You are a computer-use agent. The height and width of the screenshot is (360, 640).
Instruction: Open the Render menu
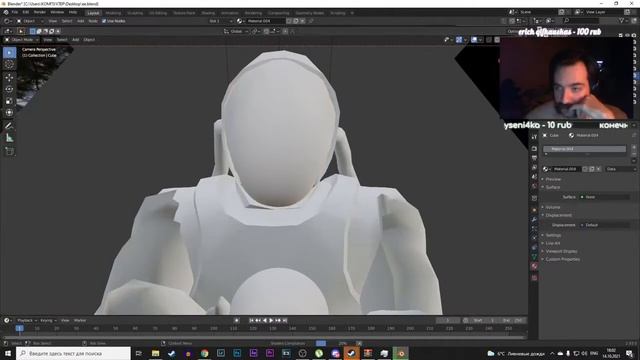pyautogui.click(x=40, y=12)
